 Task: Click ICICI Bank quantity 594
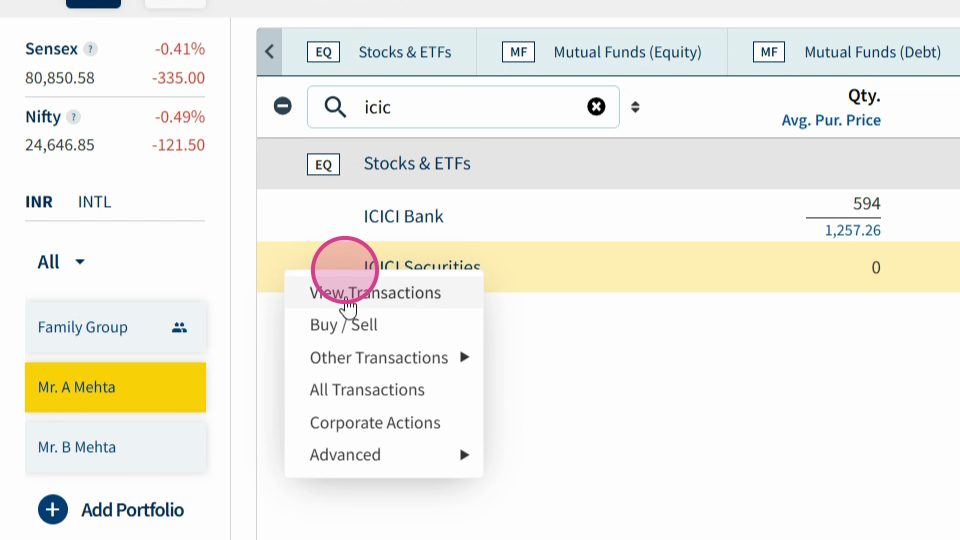pos(866,203)
